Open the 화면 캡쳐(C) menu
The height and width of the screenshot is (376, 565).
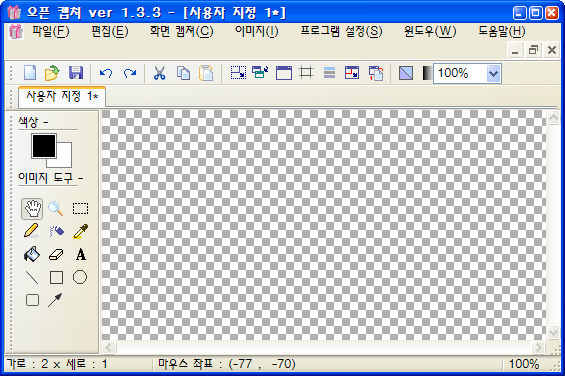coord(182,31)
